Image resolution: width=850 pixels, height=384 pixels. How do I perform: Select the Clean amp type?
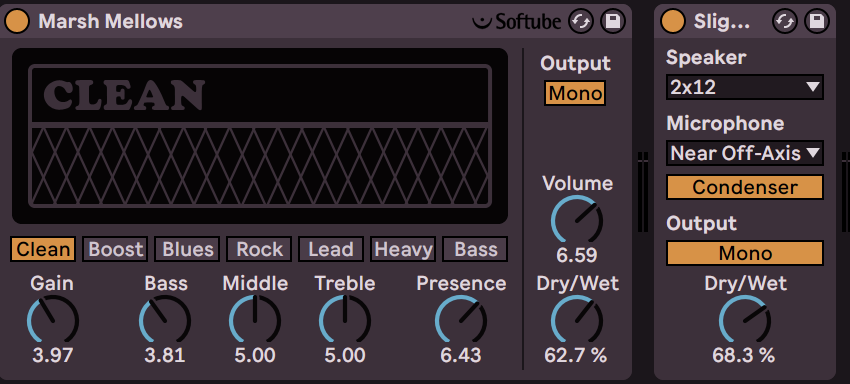(x=43, y=249)
